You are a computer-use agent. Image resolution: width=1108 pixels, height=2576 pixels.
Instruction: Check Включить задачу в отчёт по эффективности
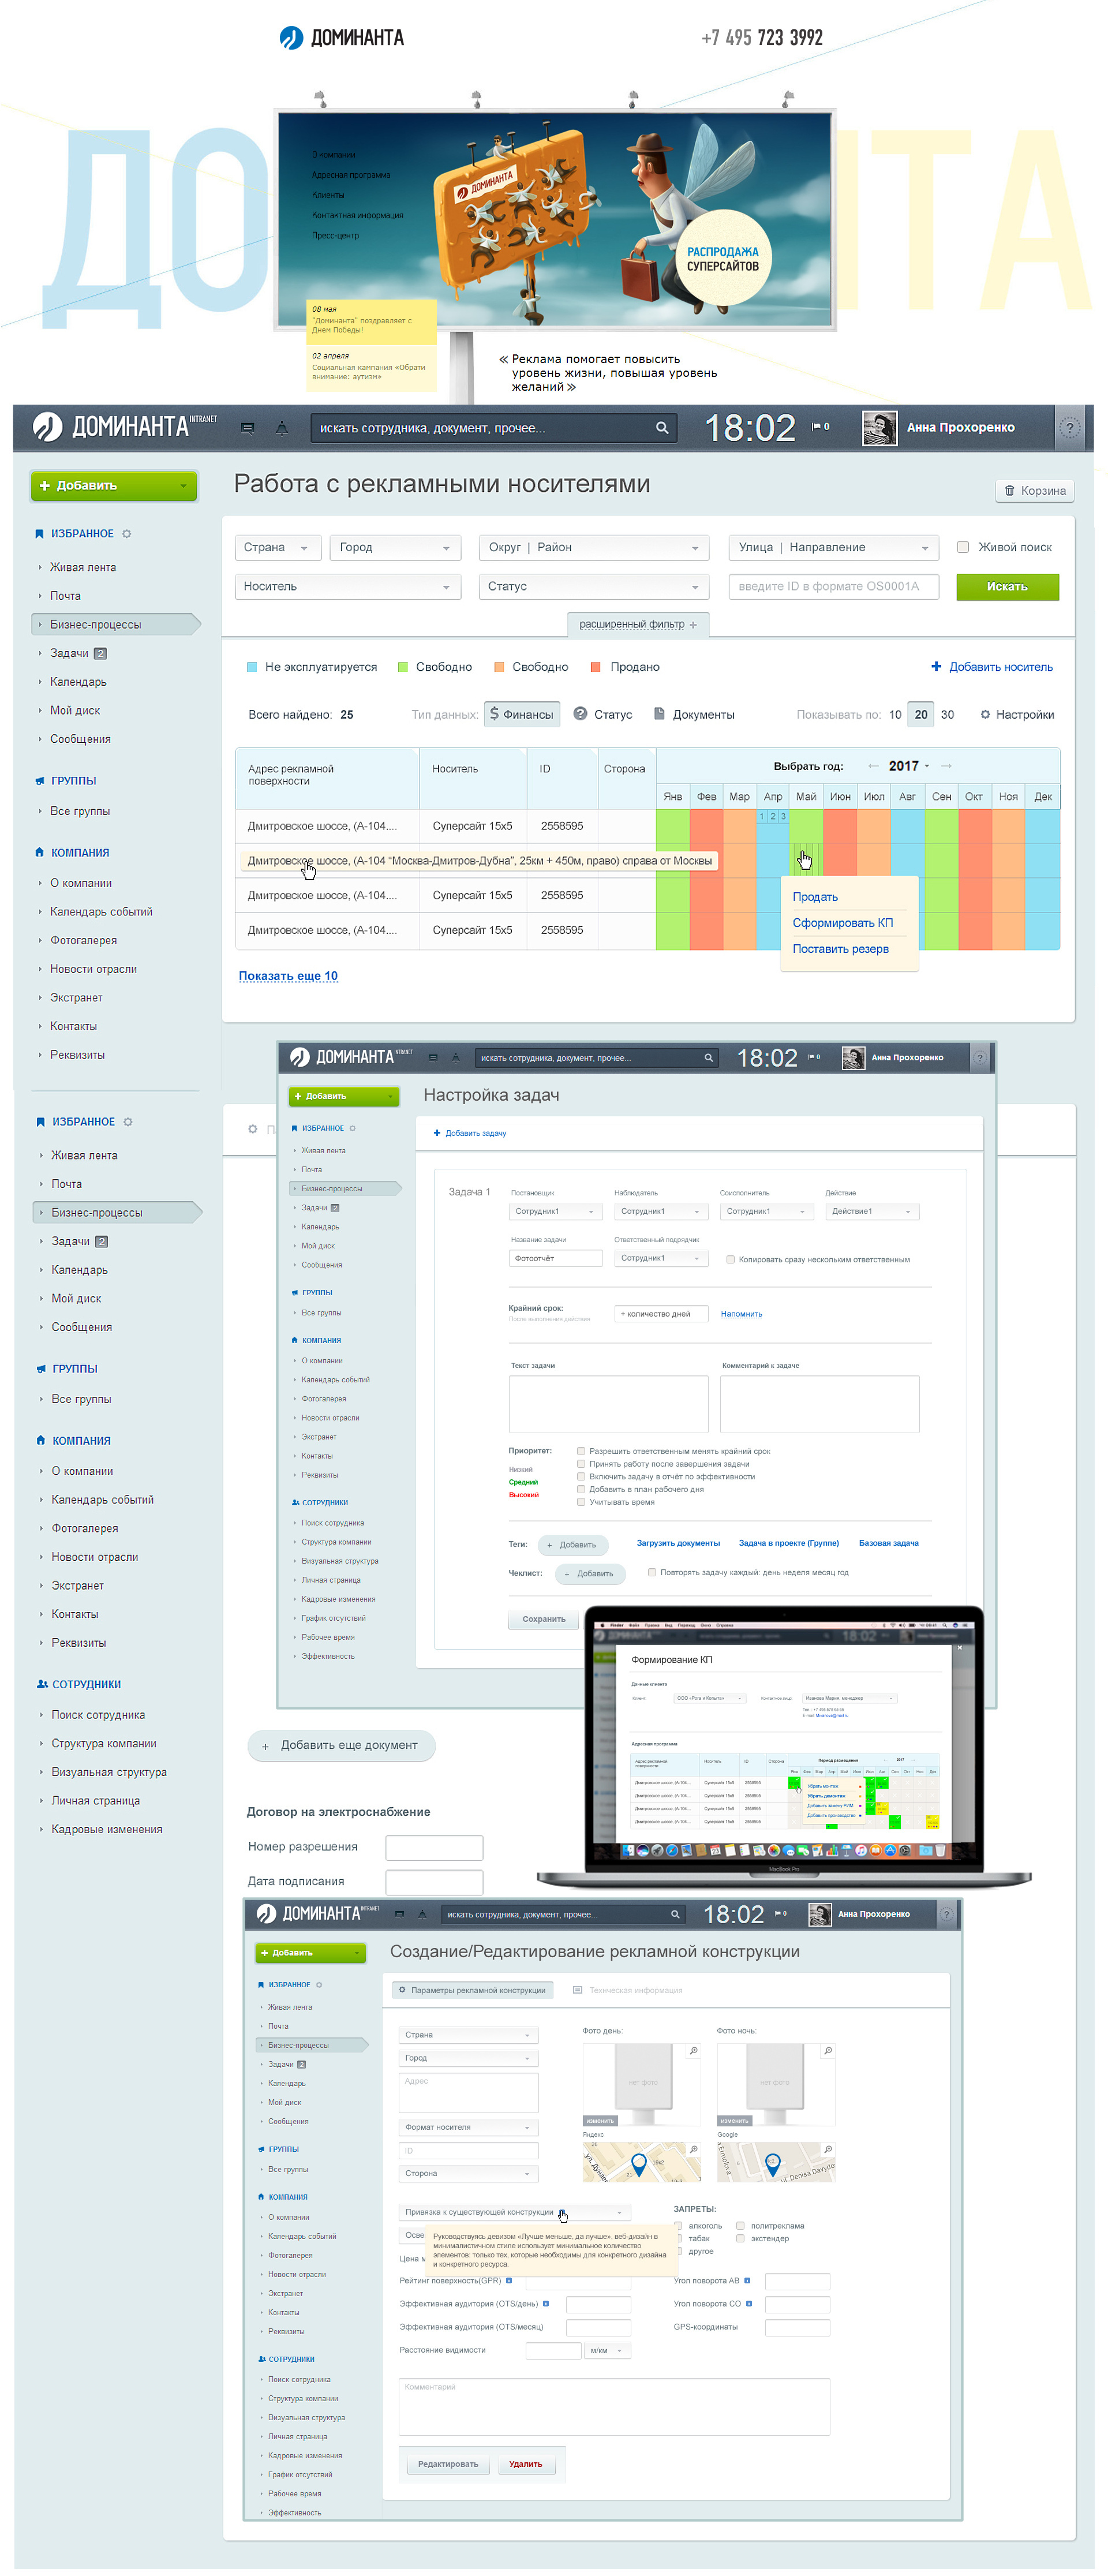581,1477
